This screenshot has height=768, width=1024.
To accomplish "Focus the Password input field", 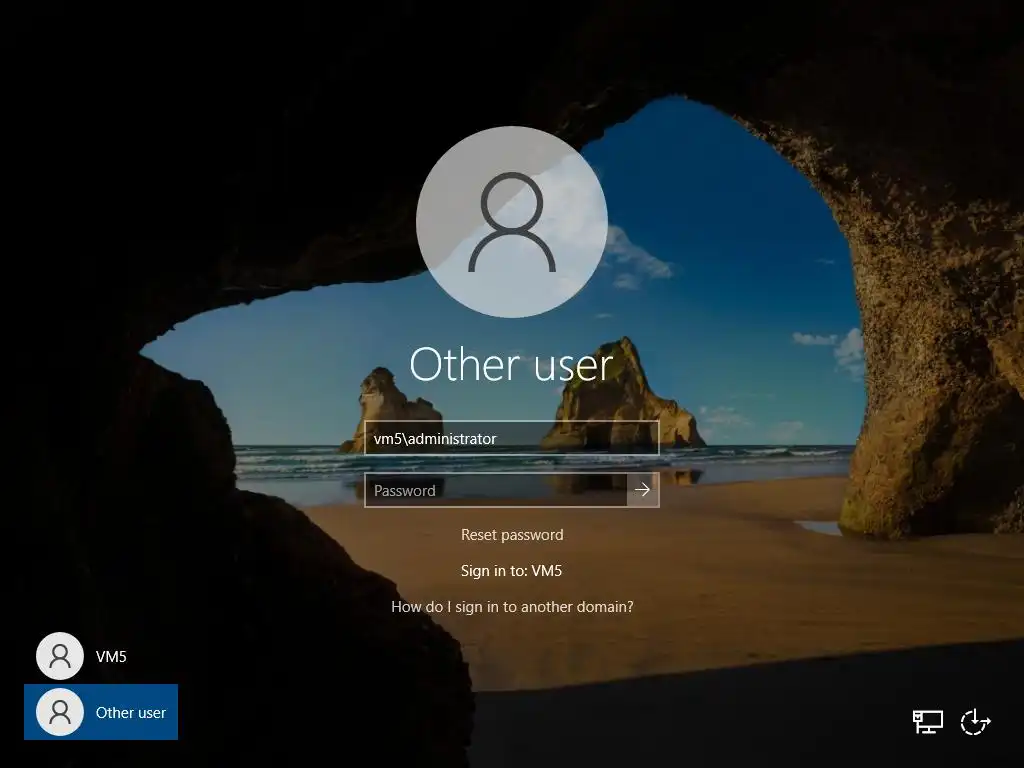I will pos(496,490).
